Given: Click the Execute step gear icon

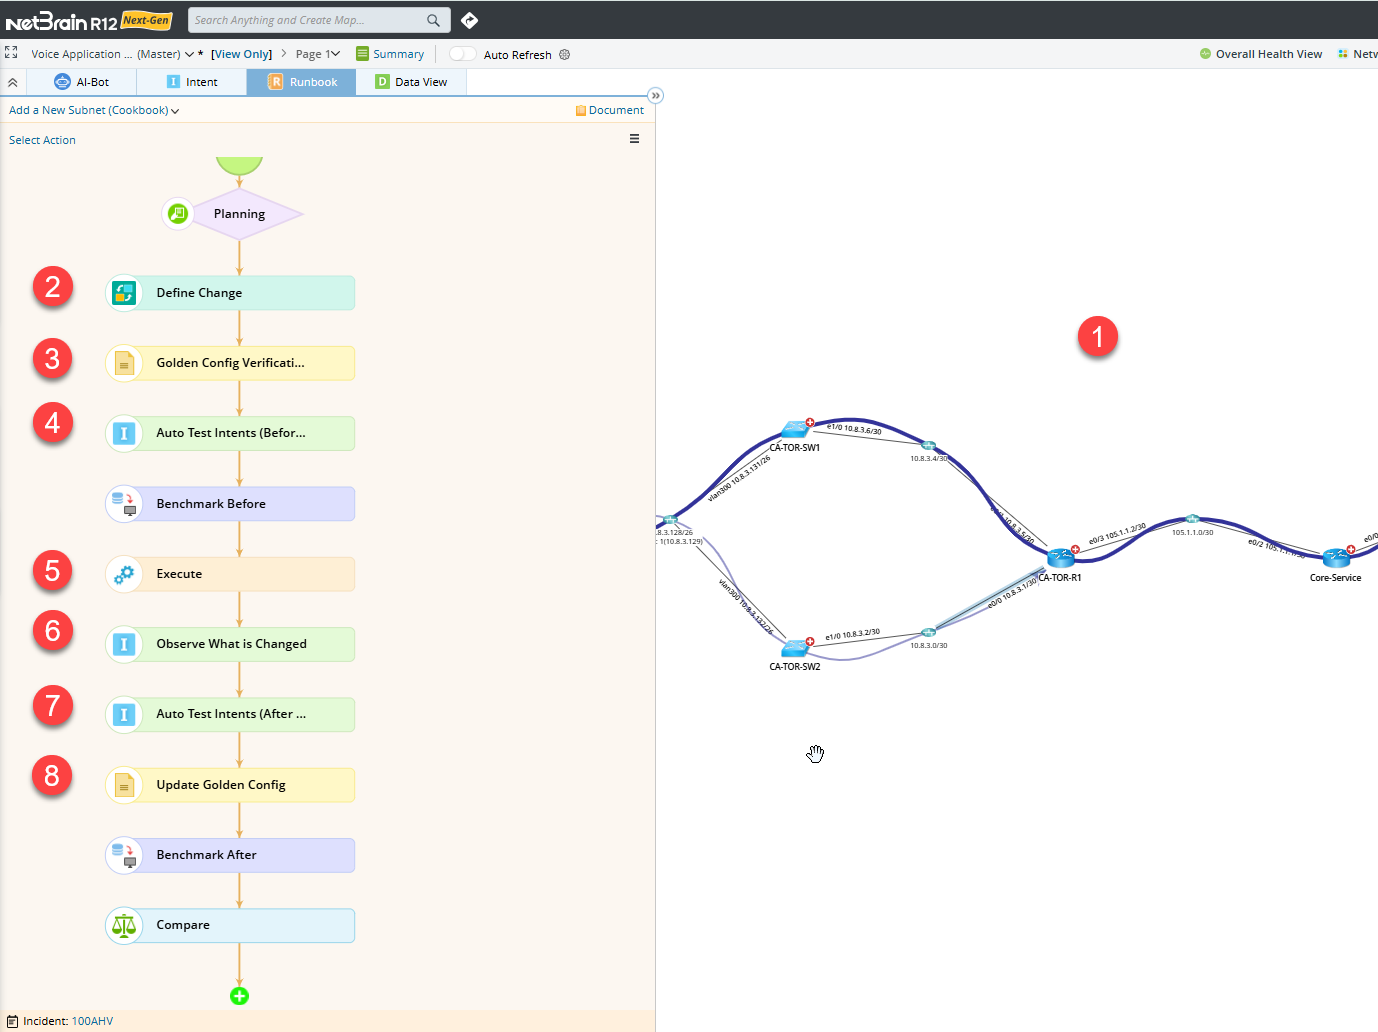Looking at the screenshot, I should [x=124, y=574].
